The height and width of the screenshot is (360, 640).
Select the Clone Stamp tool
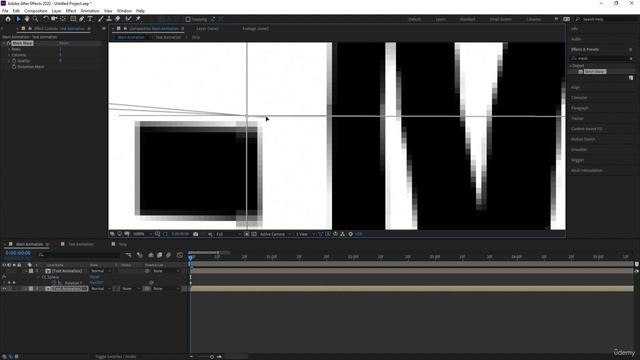coord(109,19)
